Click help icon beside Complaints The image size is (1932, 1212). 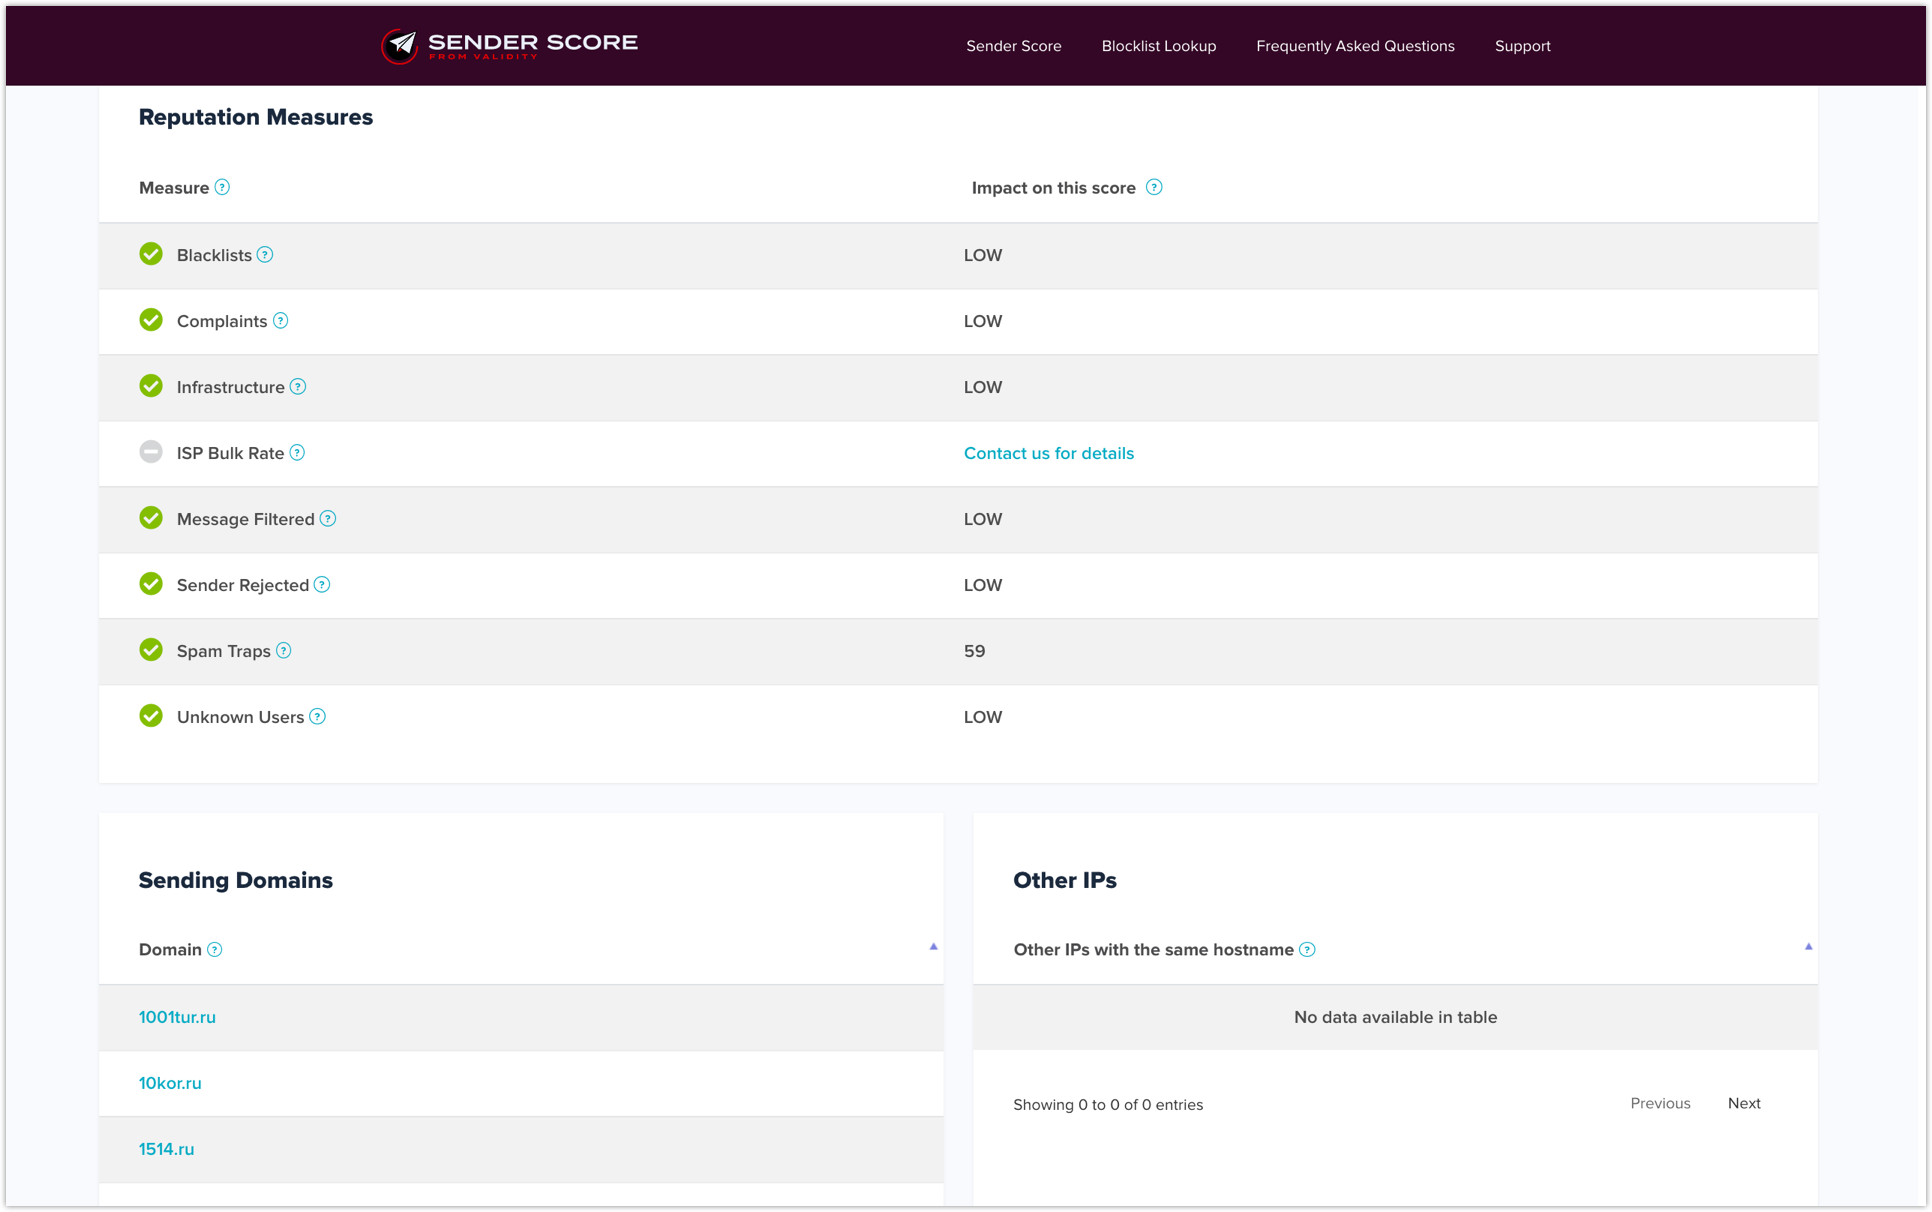(x=281, y=321)
